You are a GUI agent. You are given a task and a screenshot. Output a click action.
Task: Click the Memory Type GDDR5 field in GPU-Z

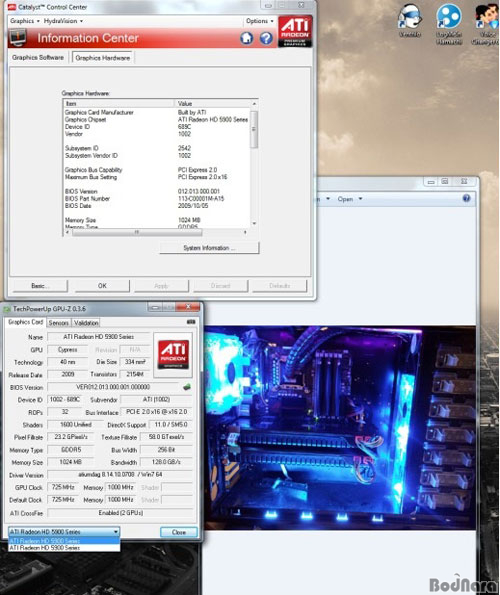pyautogui.click(x=71, y=450)
